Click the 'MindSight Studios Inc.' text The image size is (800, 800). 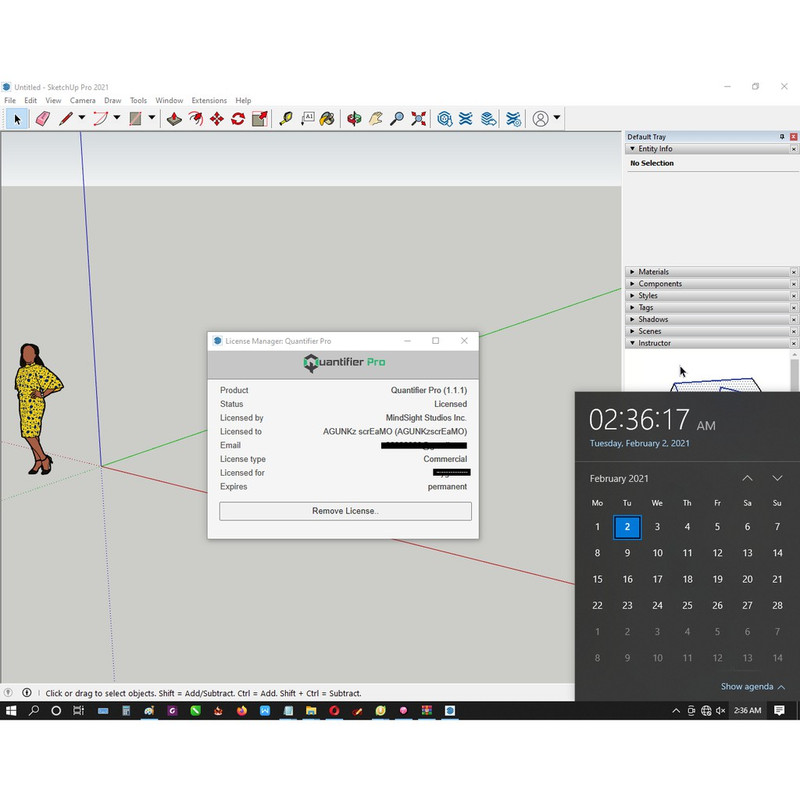click(426, 418)
